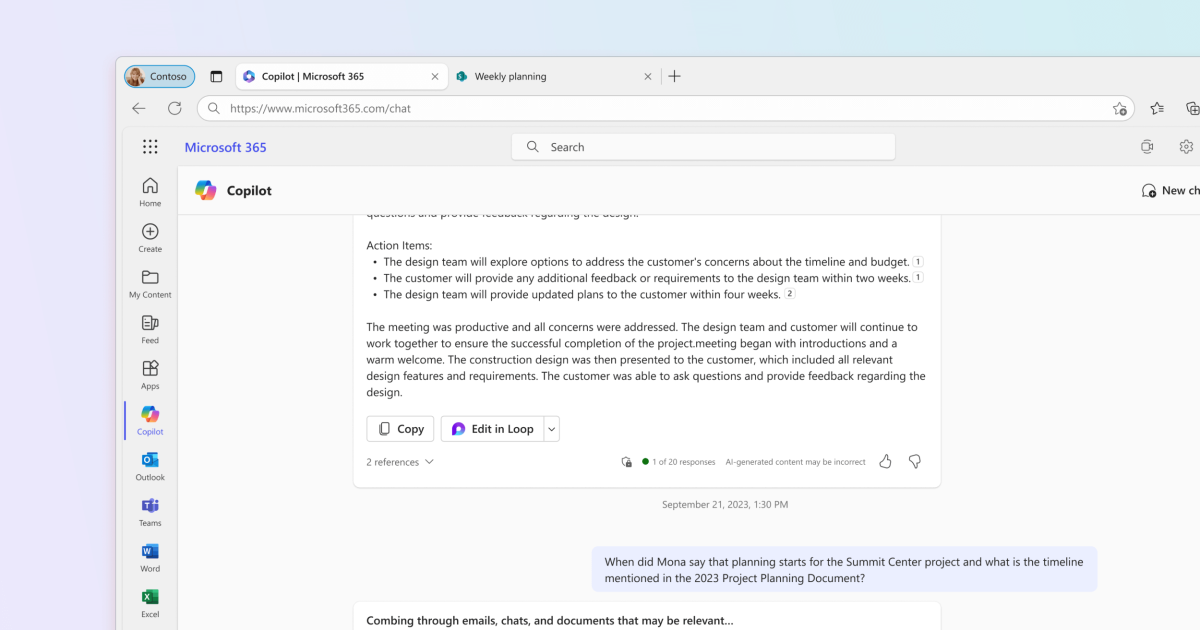The width and height of the screenshot is (1200, 630).
Task: Close the Copilot Microsoft 365 tab
Action: coord(434,76)
